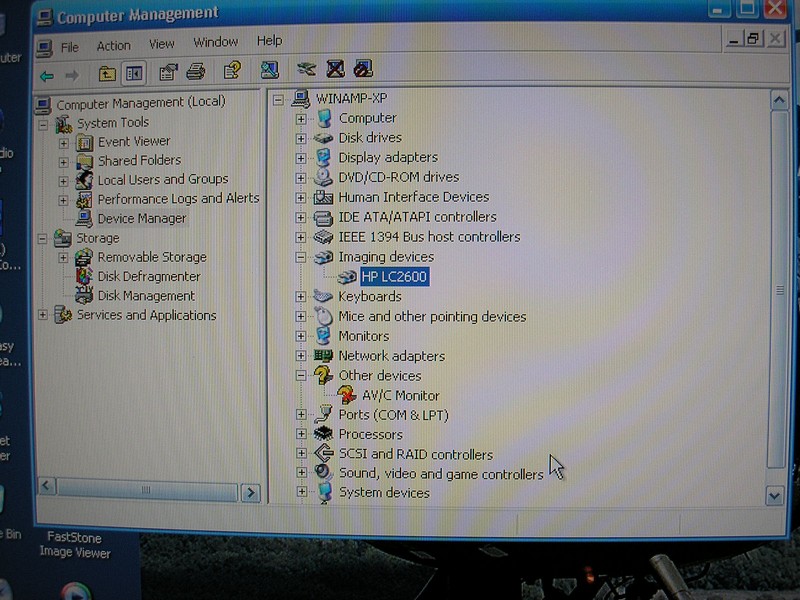Open the Action menu
The width and height of the screenshot is (800, 600).
(x=114, y=46)
